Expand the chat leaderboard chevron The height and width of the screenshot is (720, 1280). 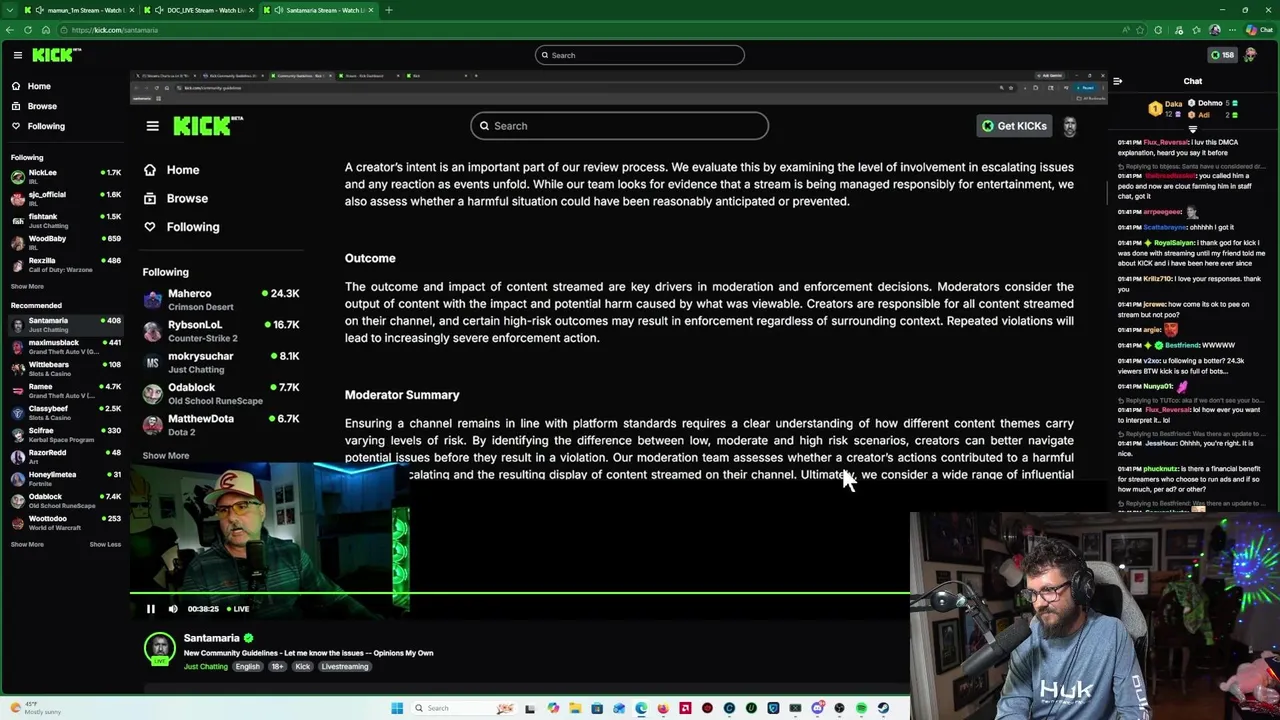coord(1192,129)
